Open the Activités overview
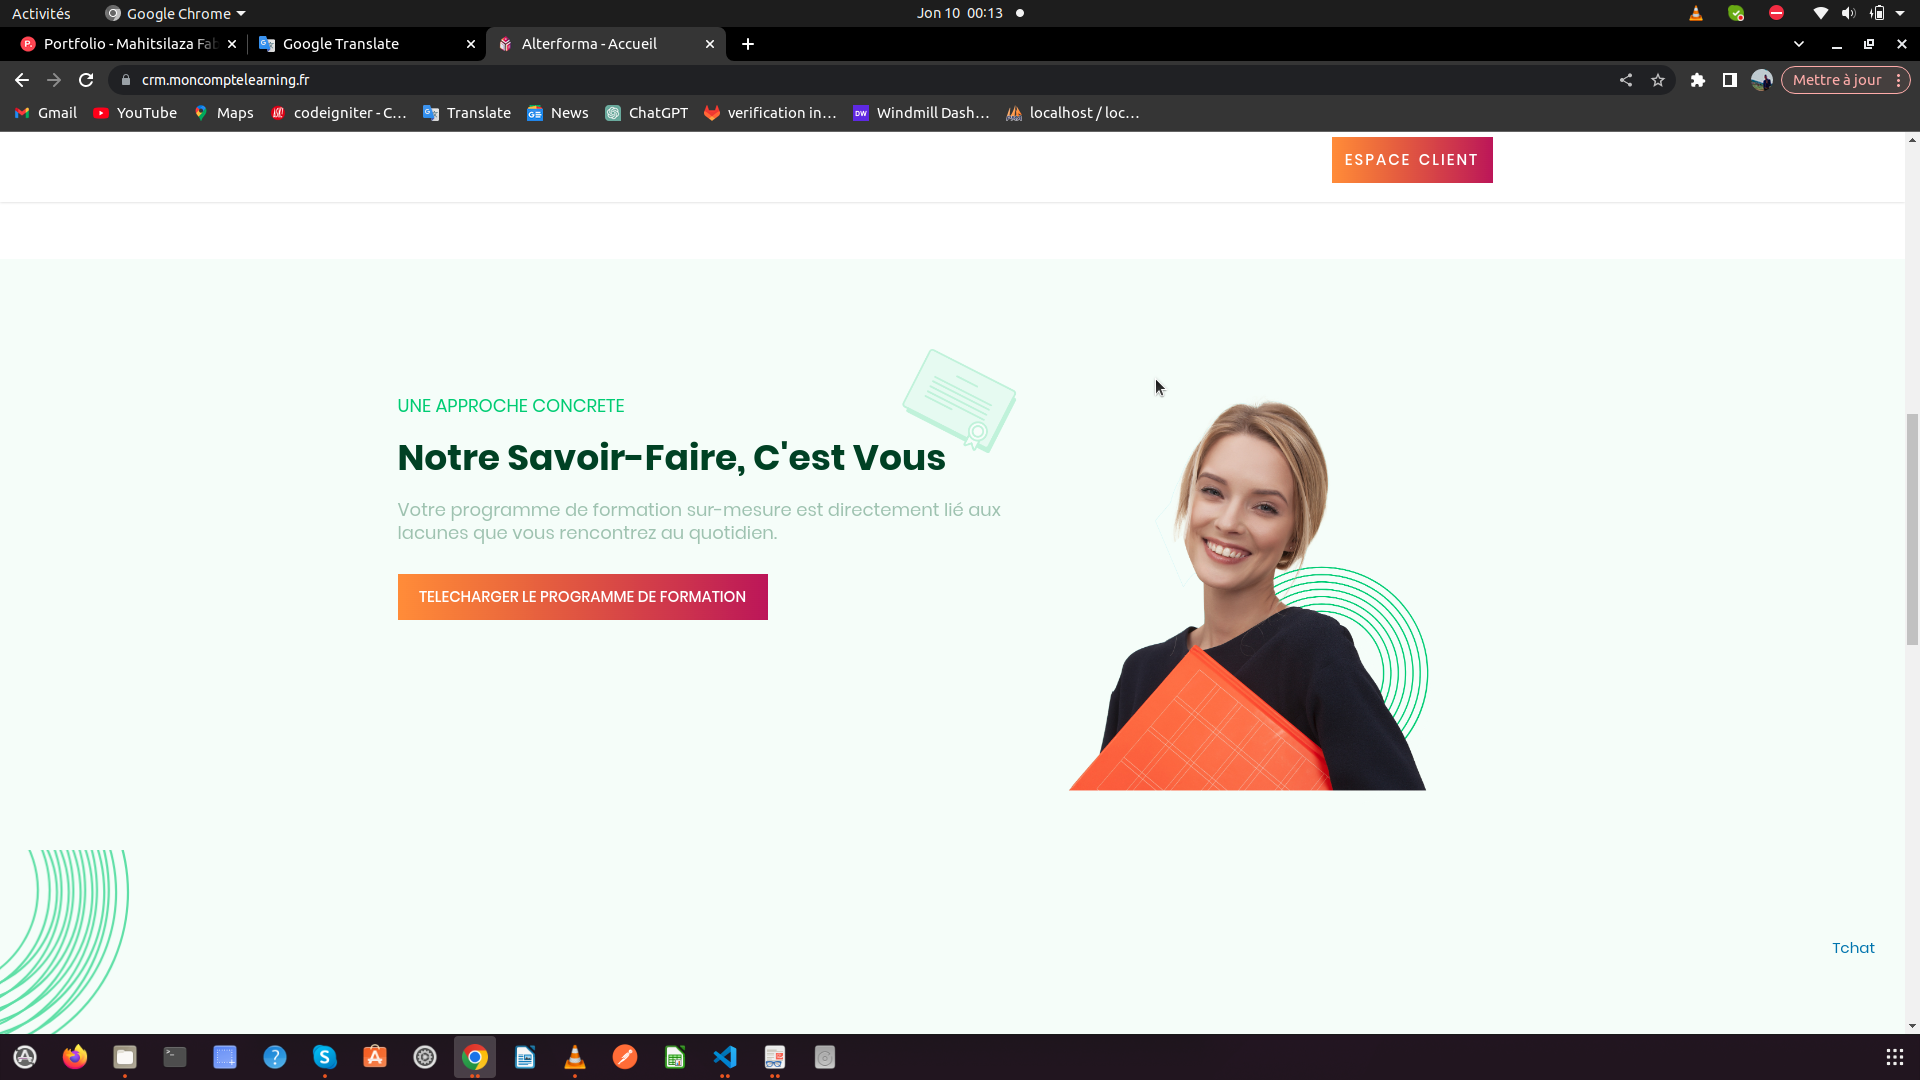 (x=41, y=13)
